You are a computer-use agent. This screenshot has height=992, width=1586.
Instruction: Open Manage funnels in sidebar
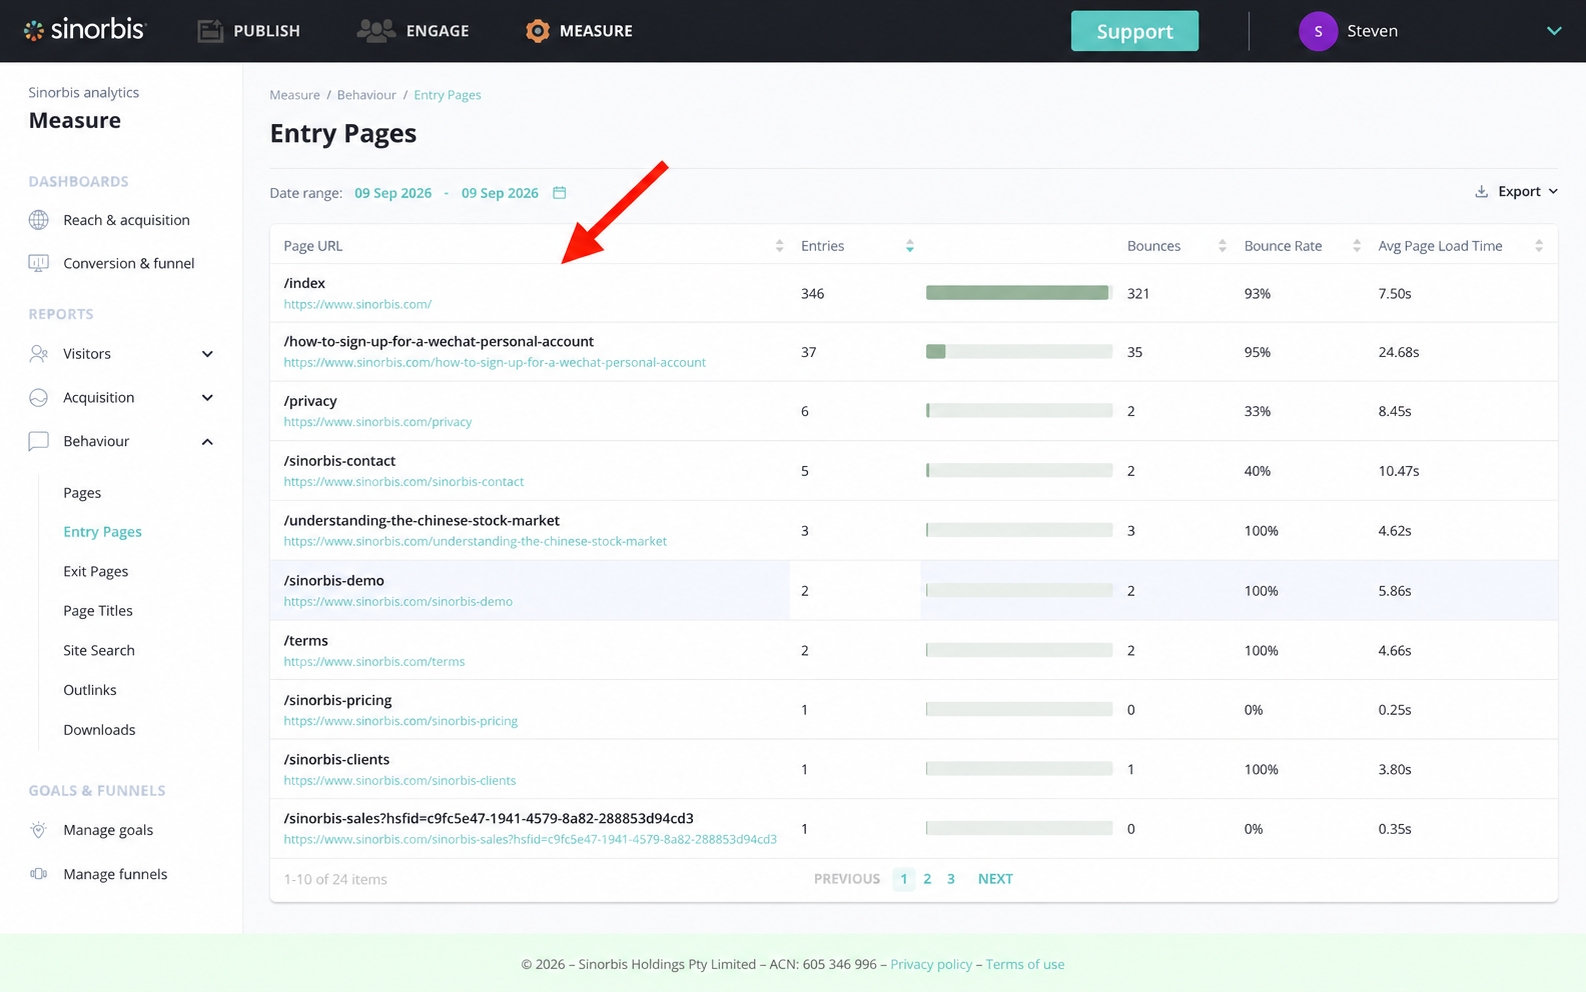click(115, 874)
